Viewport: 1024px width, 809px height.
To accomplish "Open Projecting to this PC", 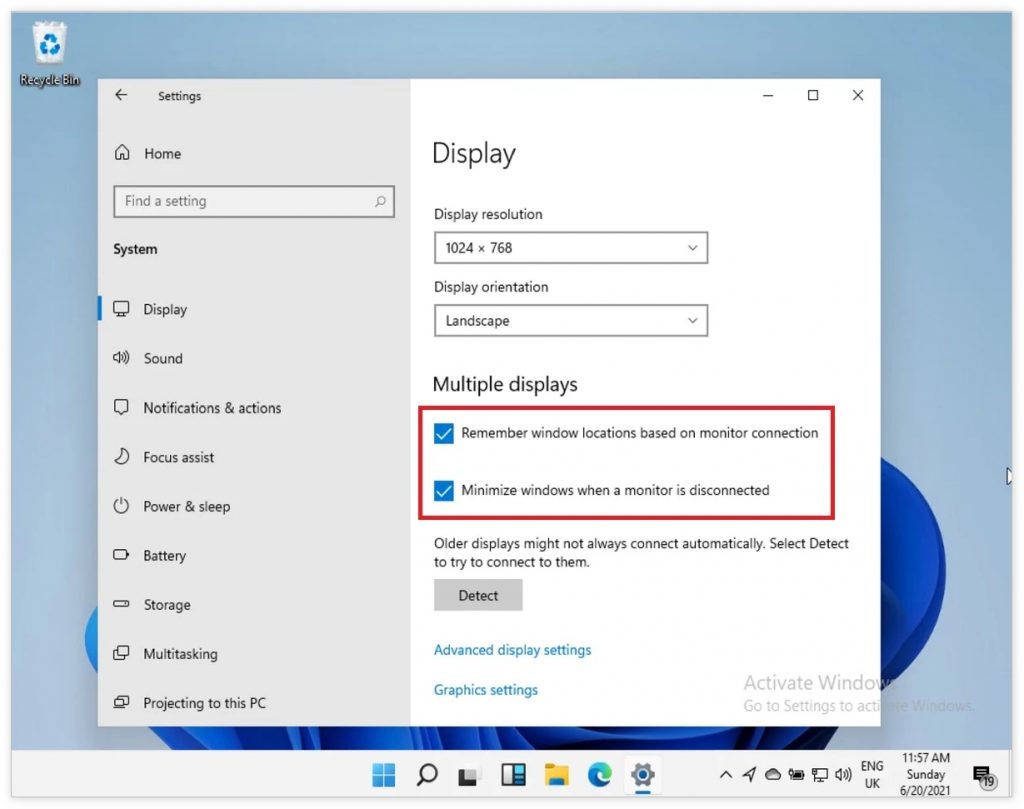I will pos(202,703).
